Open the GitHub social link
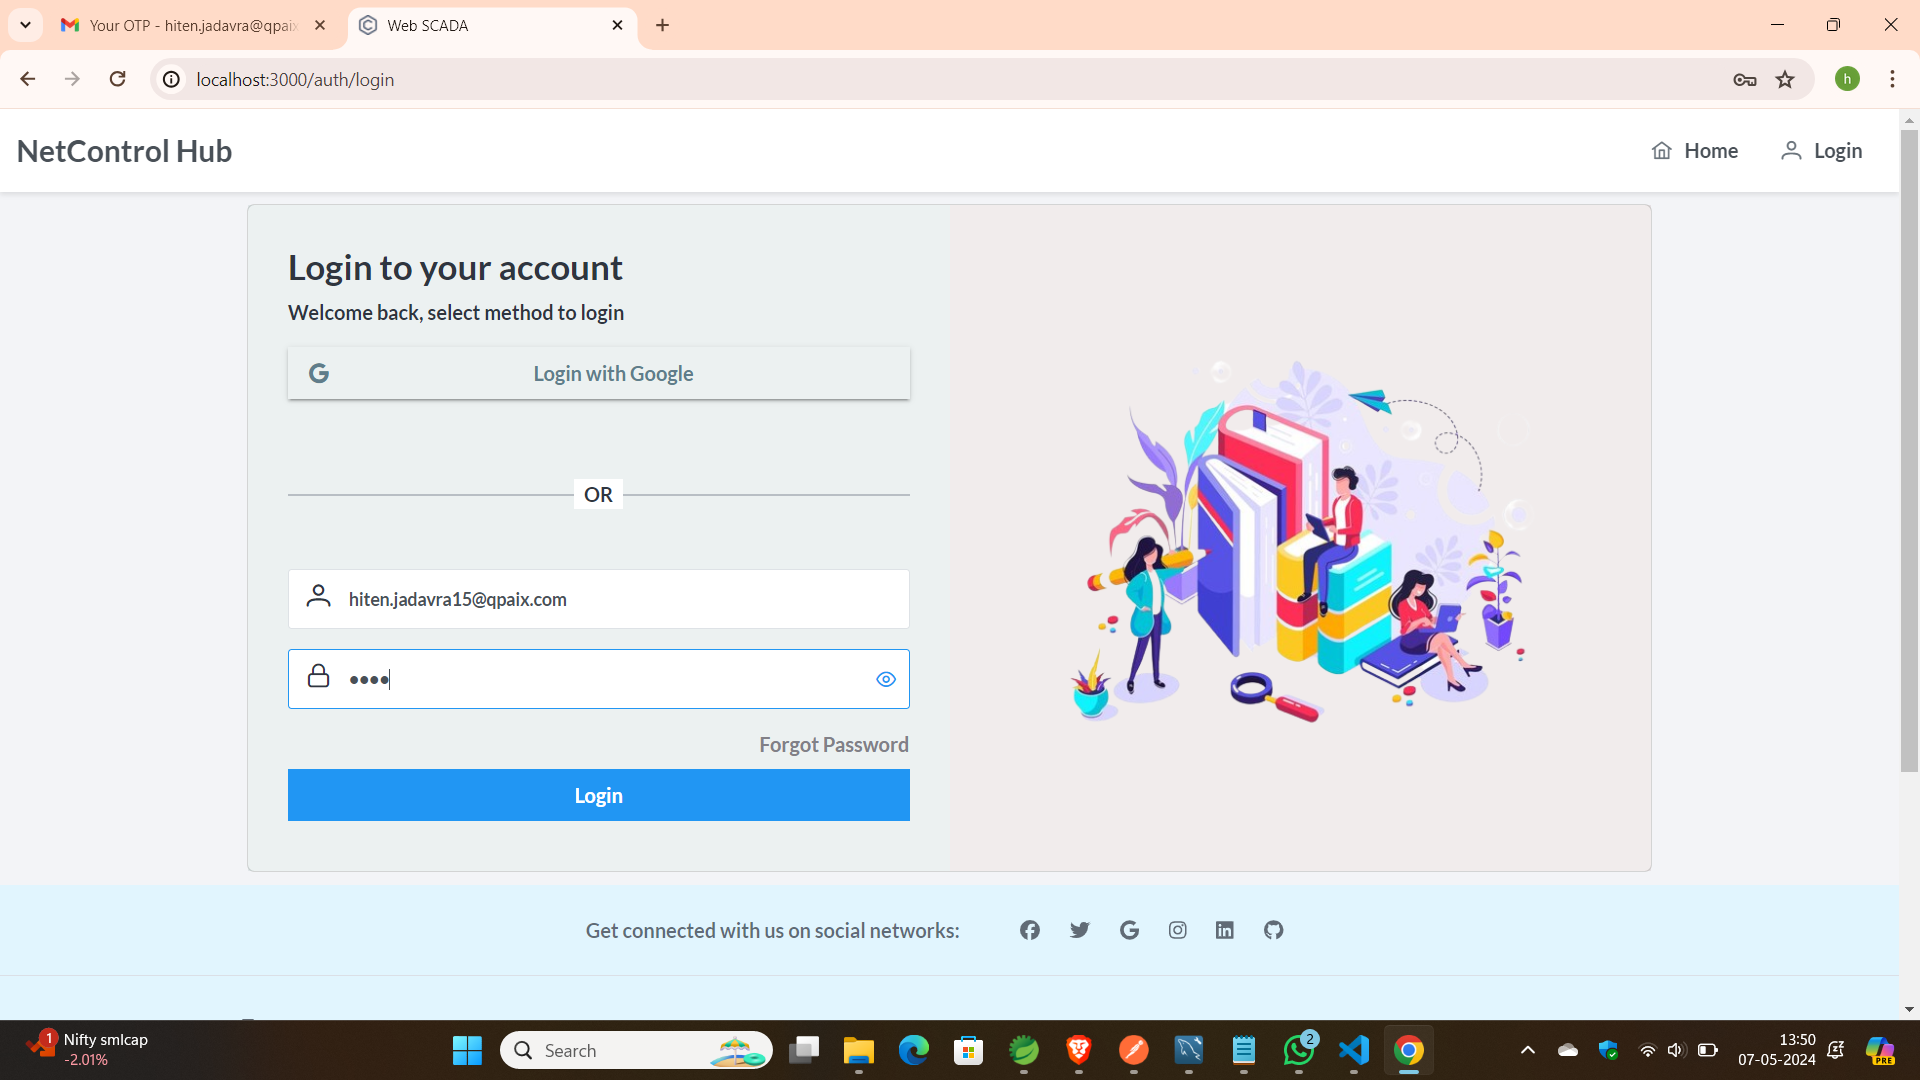 click(x=1273, y=930)
